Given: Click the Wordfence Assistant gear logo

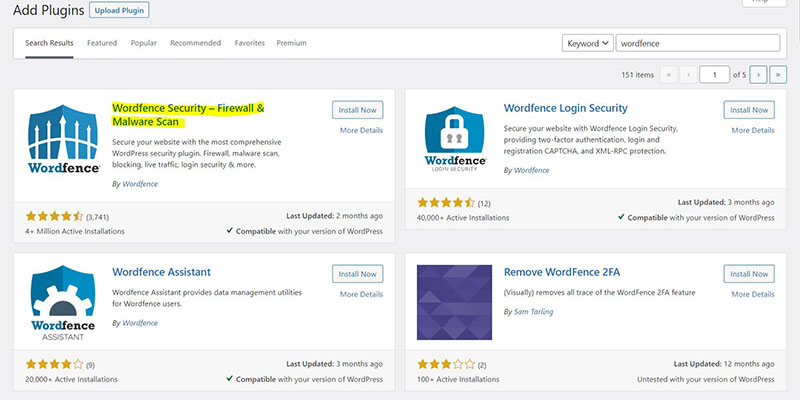Looking at the screenshot, I should pyautogui.click(x=63, y=303).
